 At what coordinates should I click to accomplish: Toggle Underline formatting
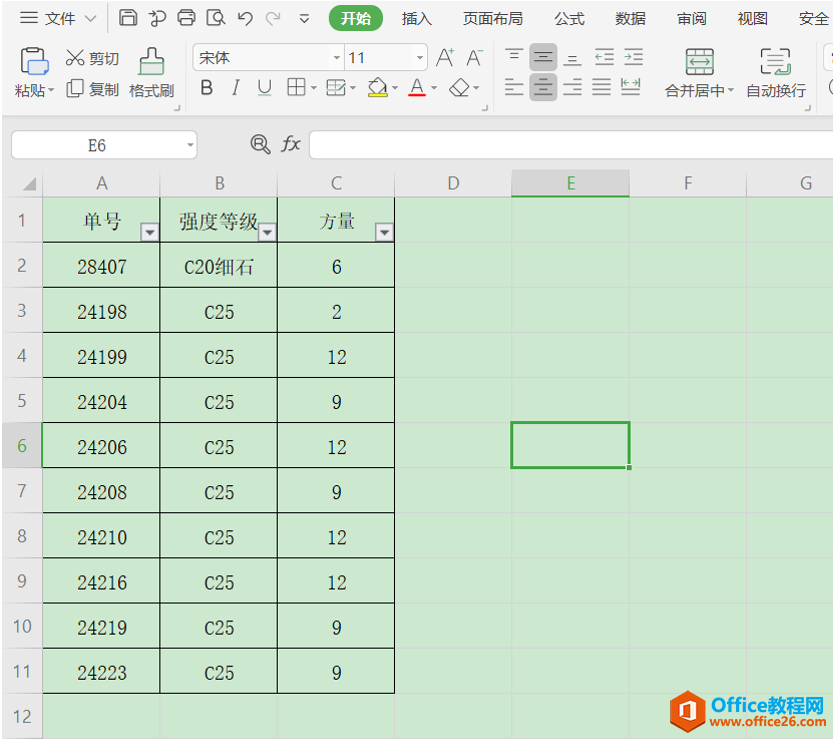point(264,87)
